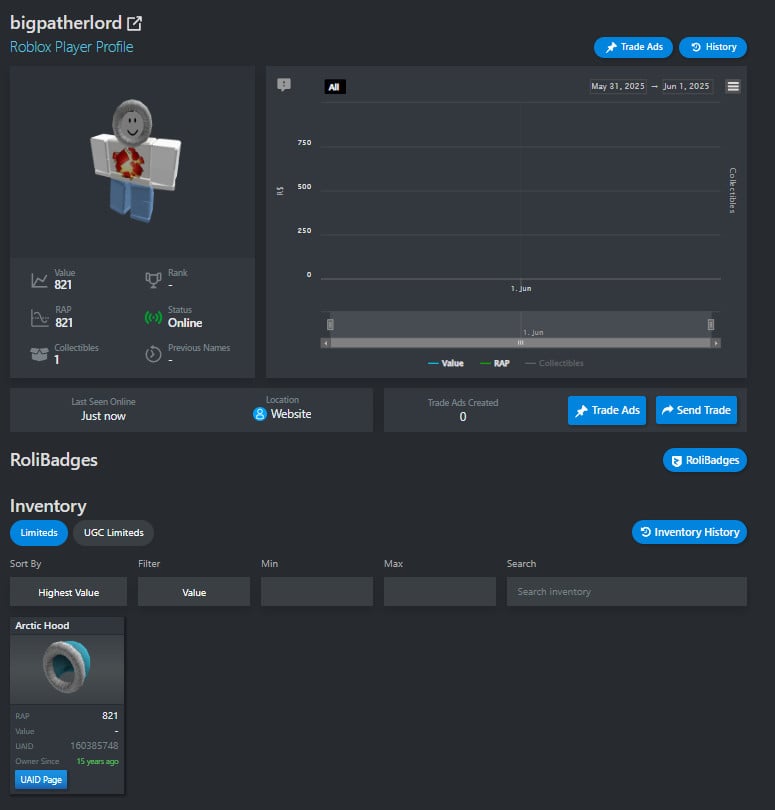Select the All range button on chart
This screenshot has height=810, width=775.
tap(334, 87)
